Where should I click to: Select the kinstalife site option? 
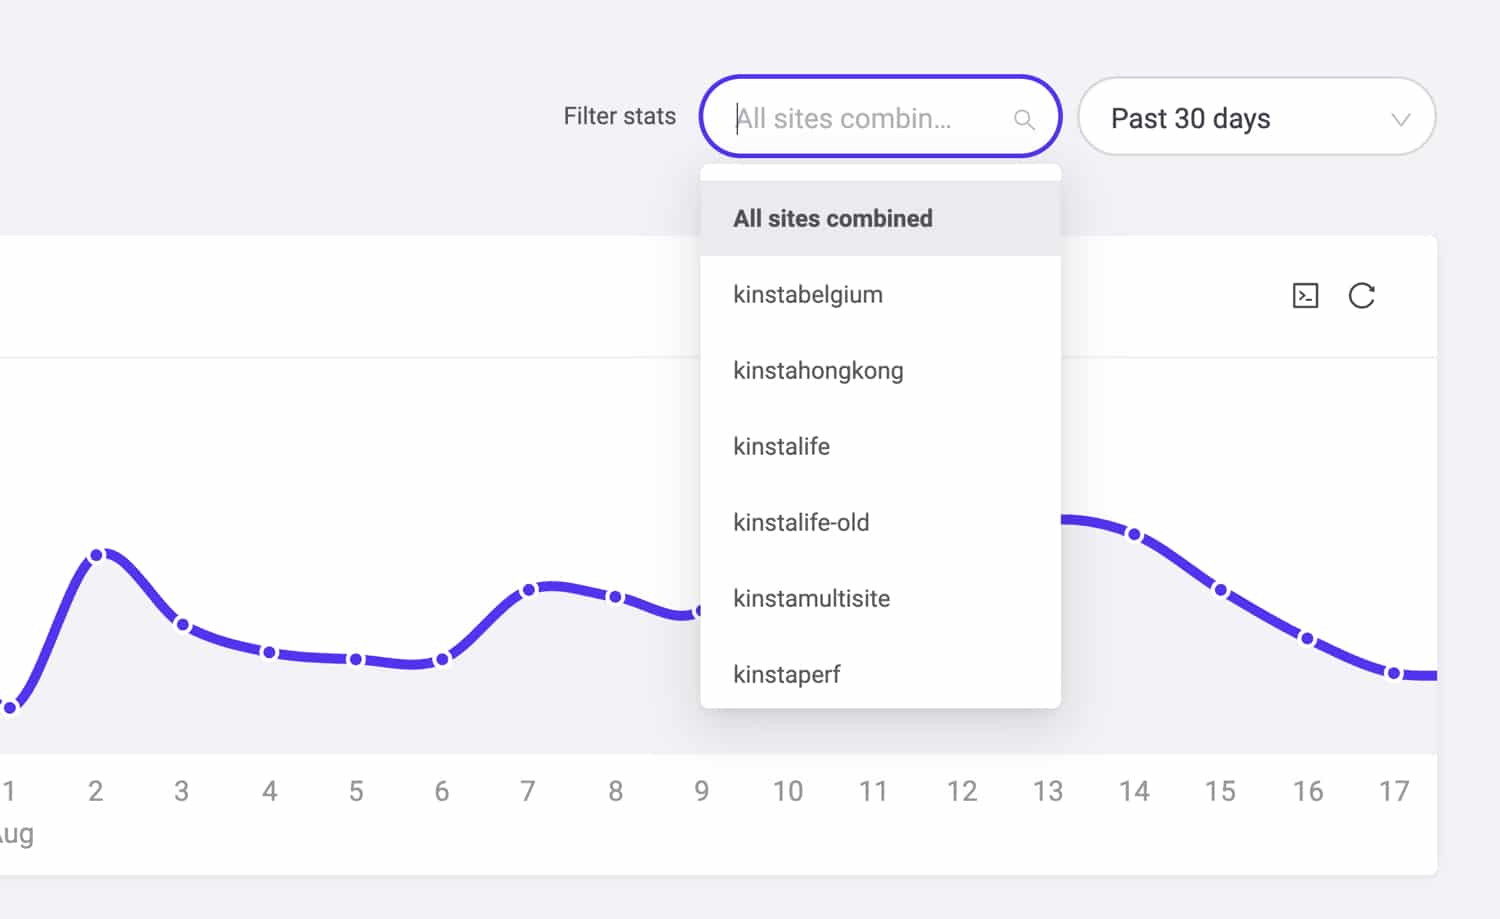click(x=880, y=446)
